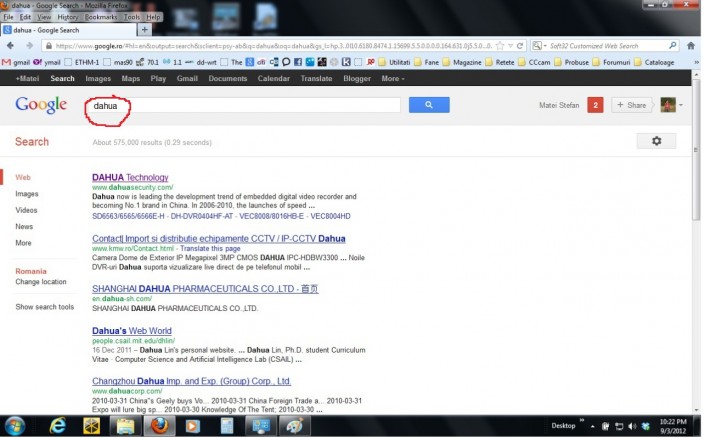Open a new Firefox tab

point(144,30)
